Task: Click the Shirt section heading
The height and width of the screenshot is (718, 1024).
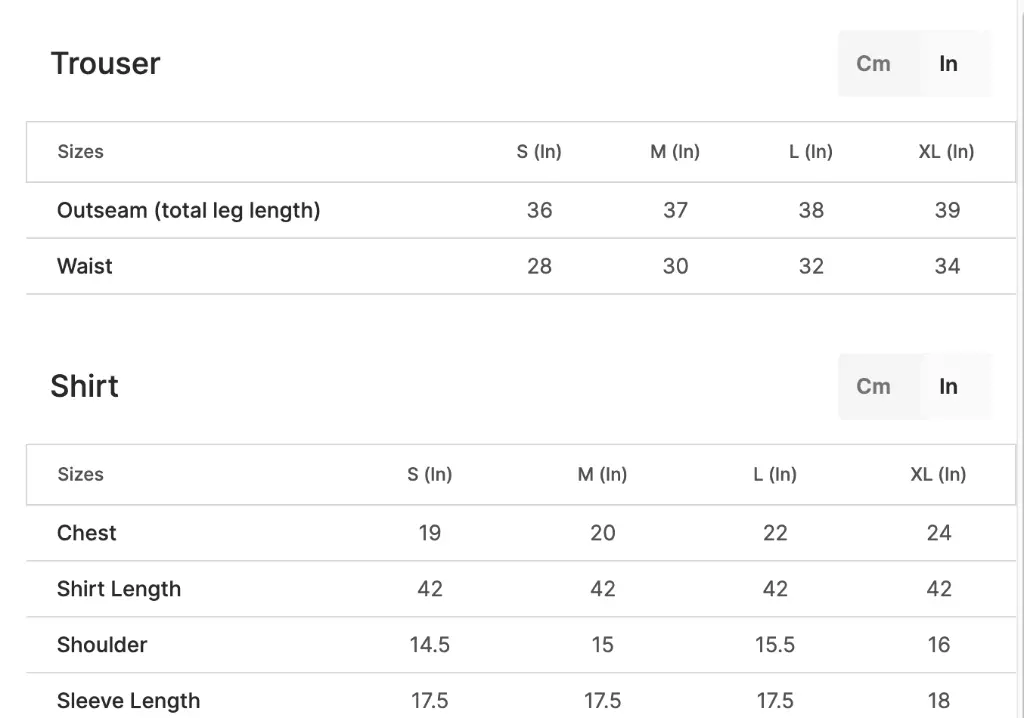Action: [x=84, y=386]
